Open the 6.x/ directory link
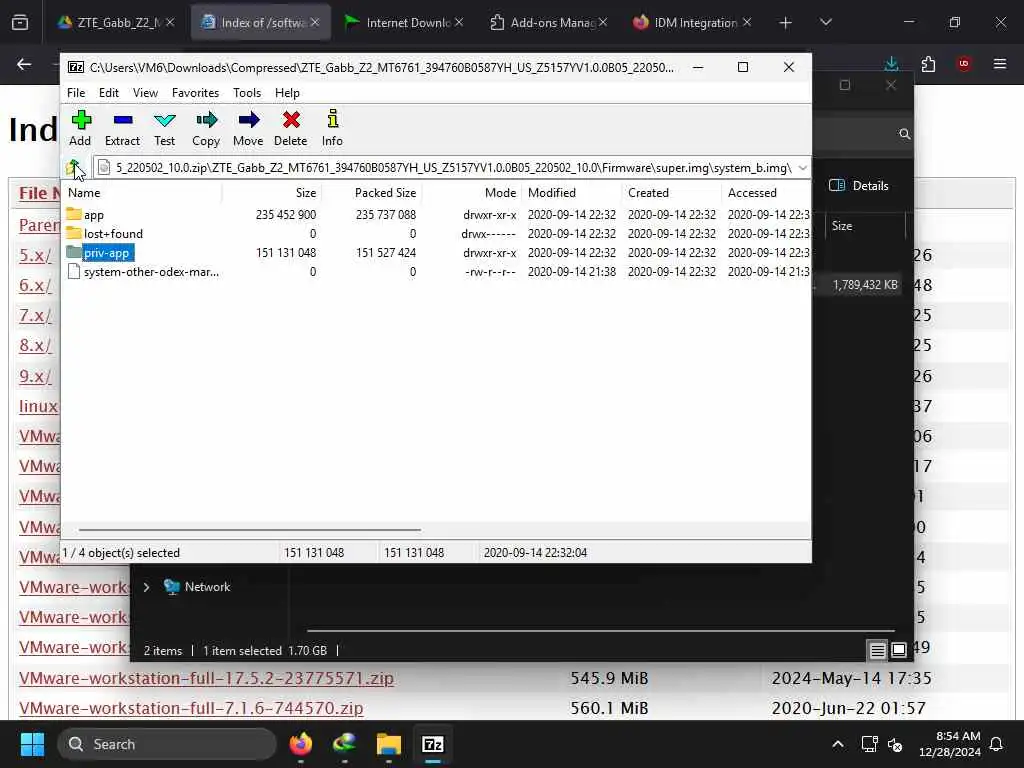Screen dimensions: 1024x768 35,285
